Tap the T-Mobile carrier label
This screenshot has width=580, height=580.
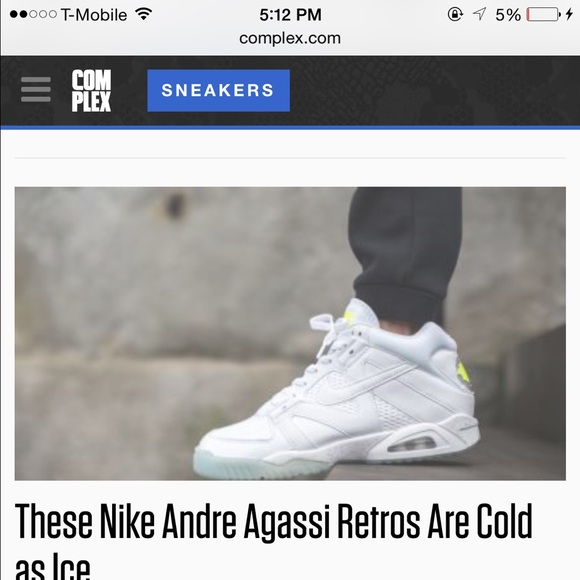pyautogui.click(x=94, y=15)
